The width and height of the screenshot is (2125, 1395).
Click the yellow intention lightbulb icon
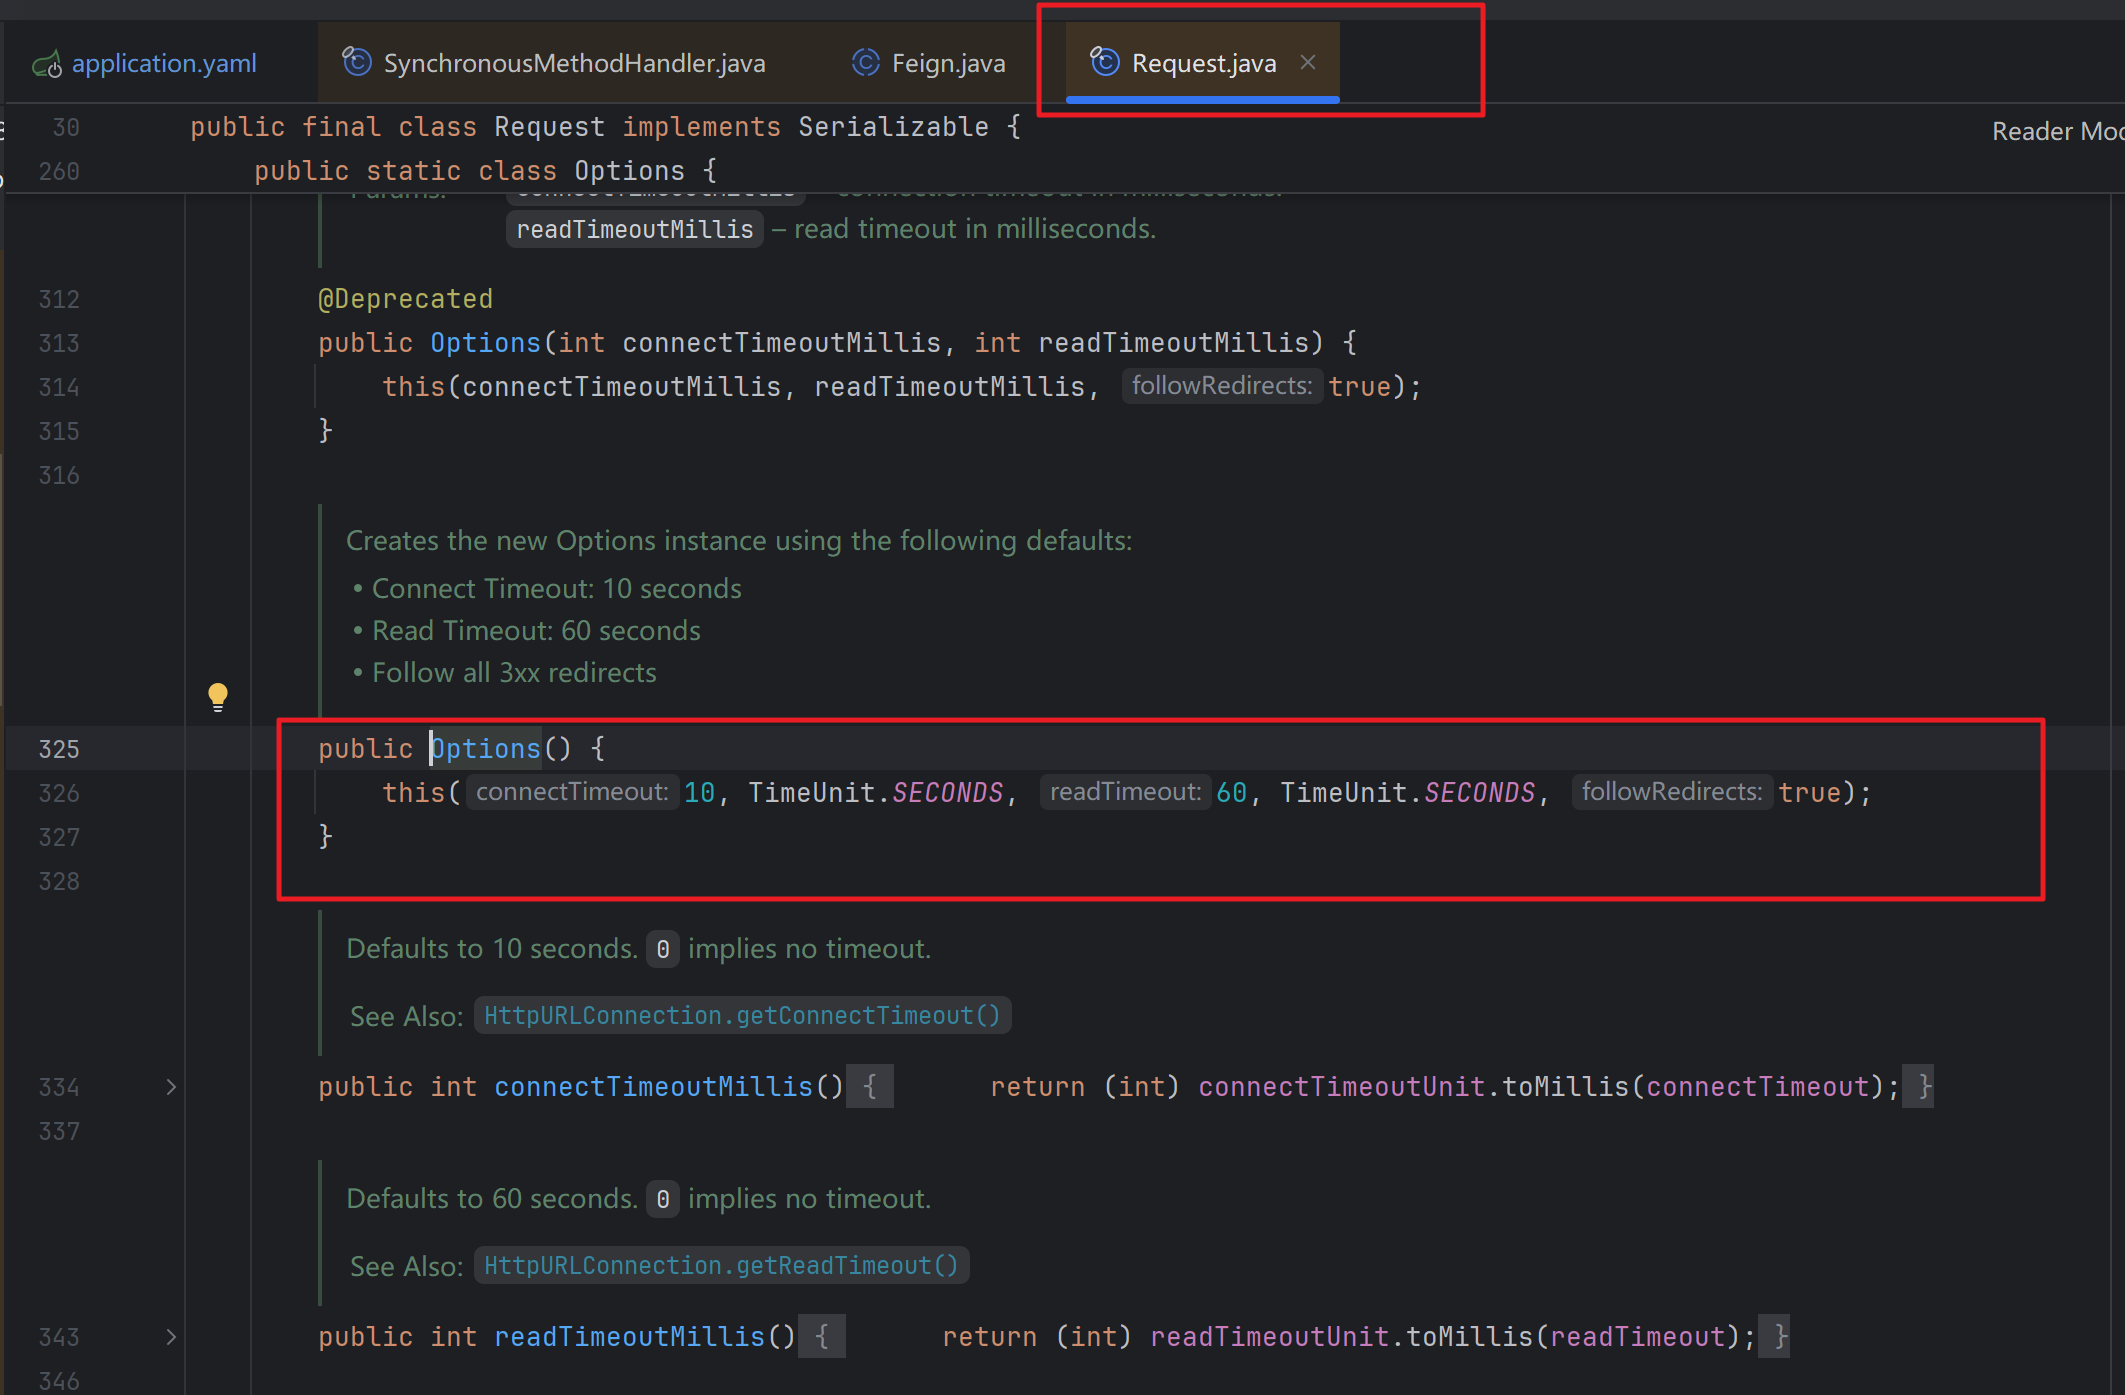coord(217,697)
